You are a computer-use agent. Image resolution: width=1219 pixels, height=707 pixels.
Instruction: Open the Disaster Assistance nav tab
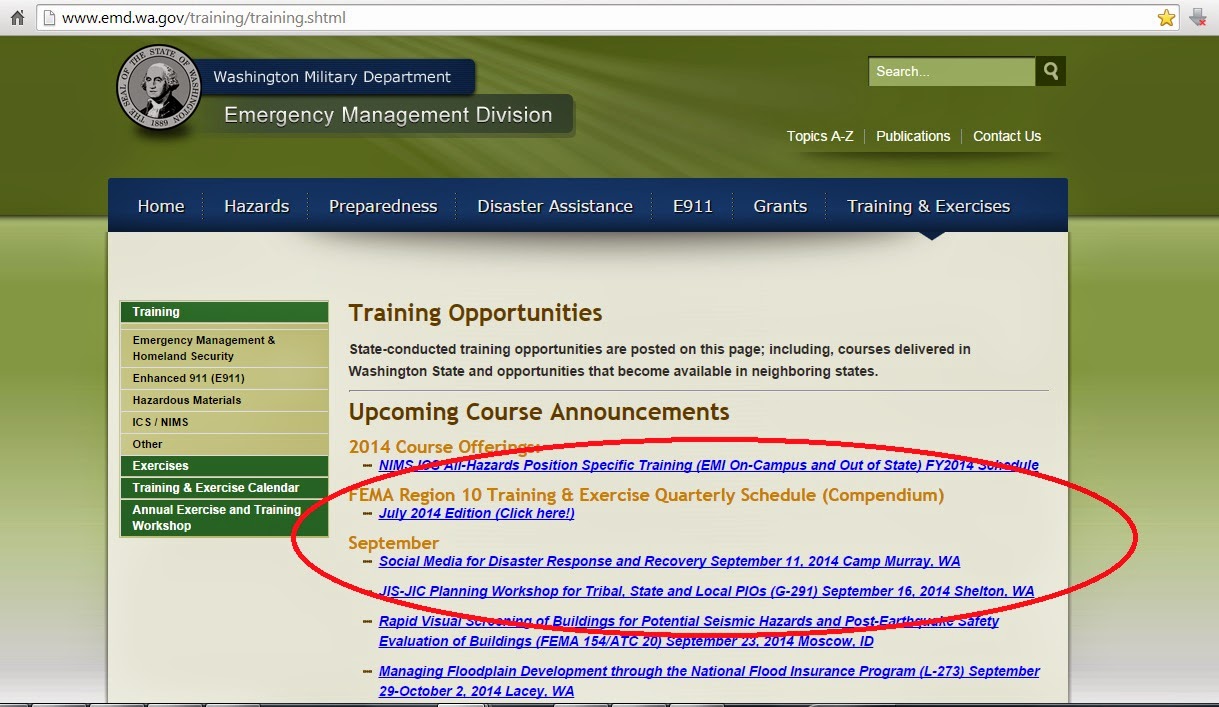point(555,206)
